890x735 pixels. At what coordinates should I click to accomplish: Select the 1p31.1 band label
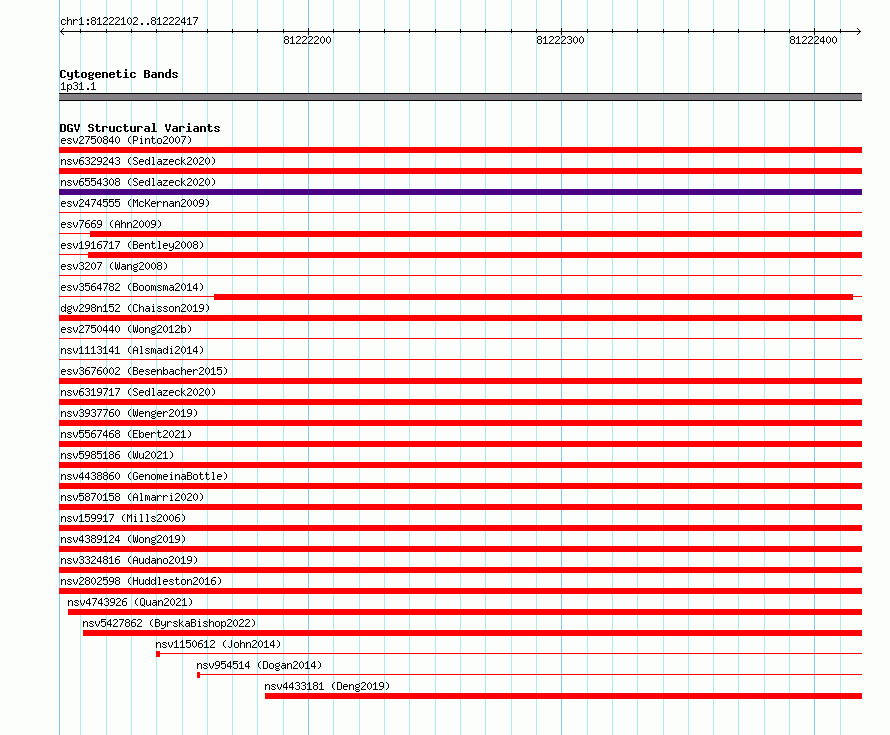pyautogui.click(x=78, y=86)
